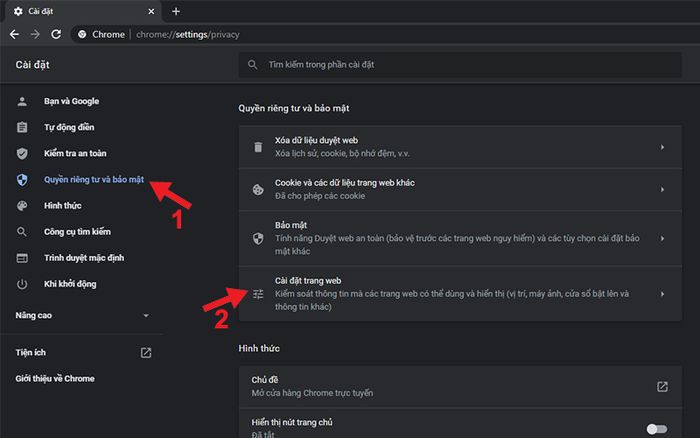Viewport: 700px width, 438px height.
Task: Click the magnifier icon in settings search box
Action: (x=253, y=65)
